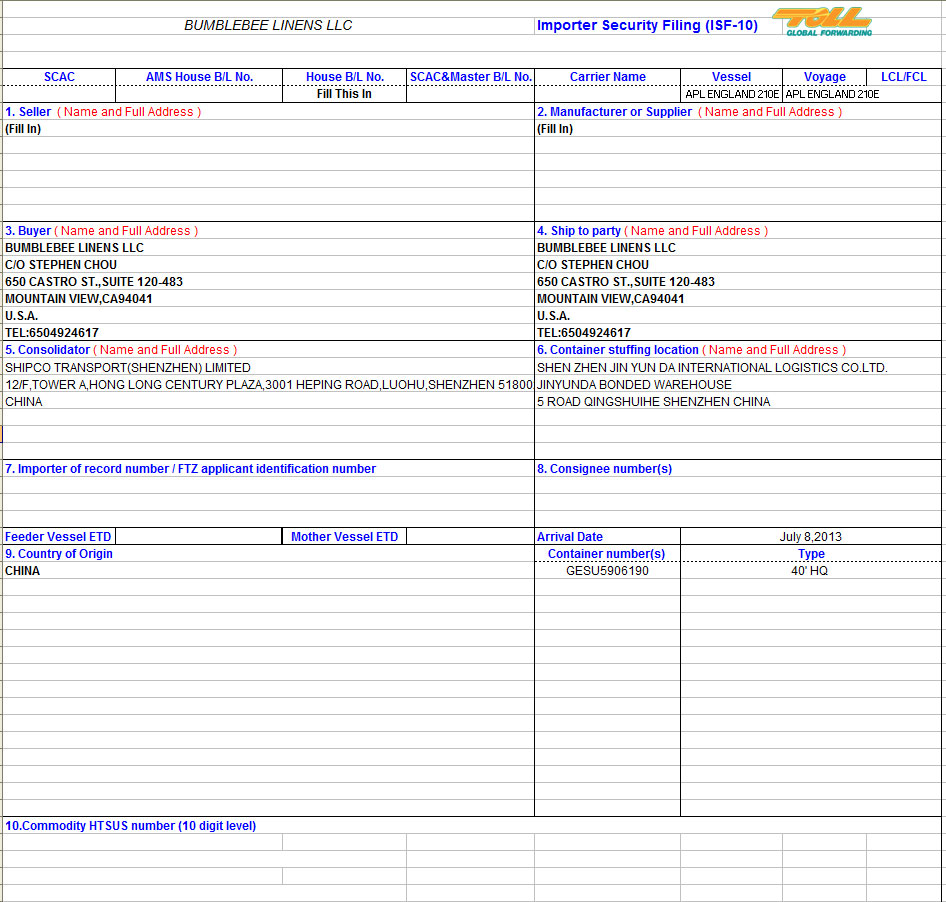Click the '3. Buyer' section heading
The width and height of the screenshot is (946, 902).
(x=101, y=230)
